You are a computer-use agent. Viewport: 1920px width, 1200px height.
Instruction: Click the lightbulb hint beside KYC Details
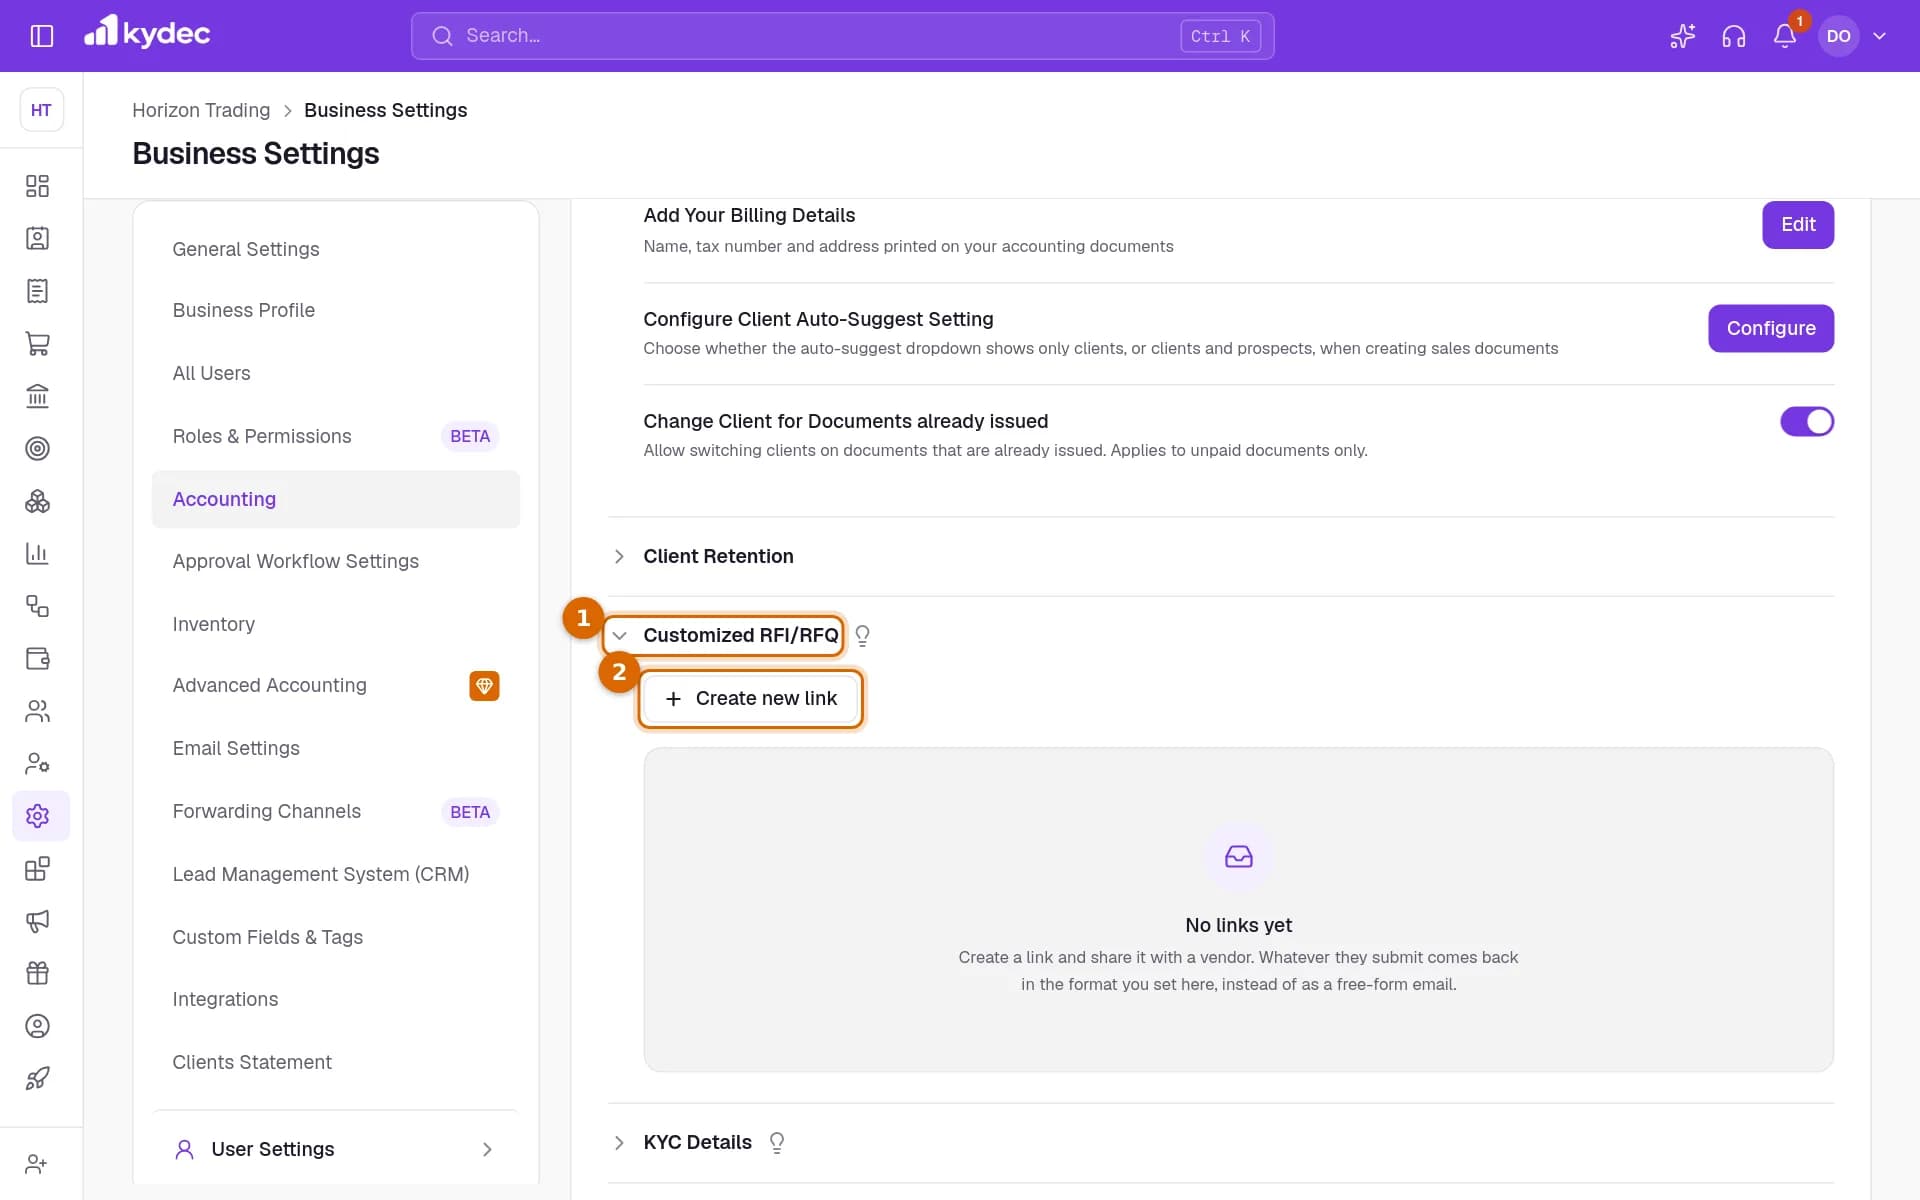coord(777,1143)
